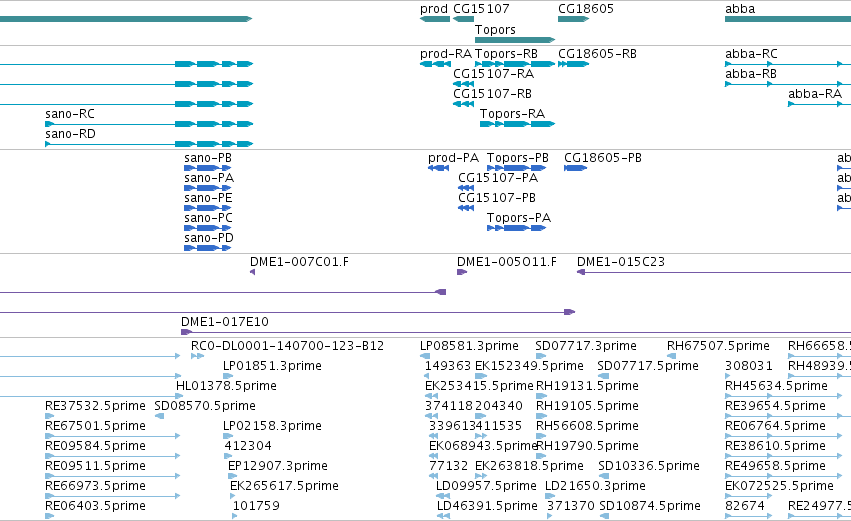Click the 412304 EST label
Image resolution: width=851 pixels, height=521 pixels.
pyautogui.click(x=248, y=447)
